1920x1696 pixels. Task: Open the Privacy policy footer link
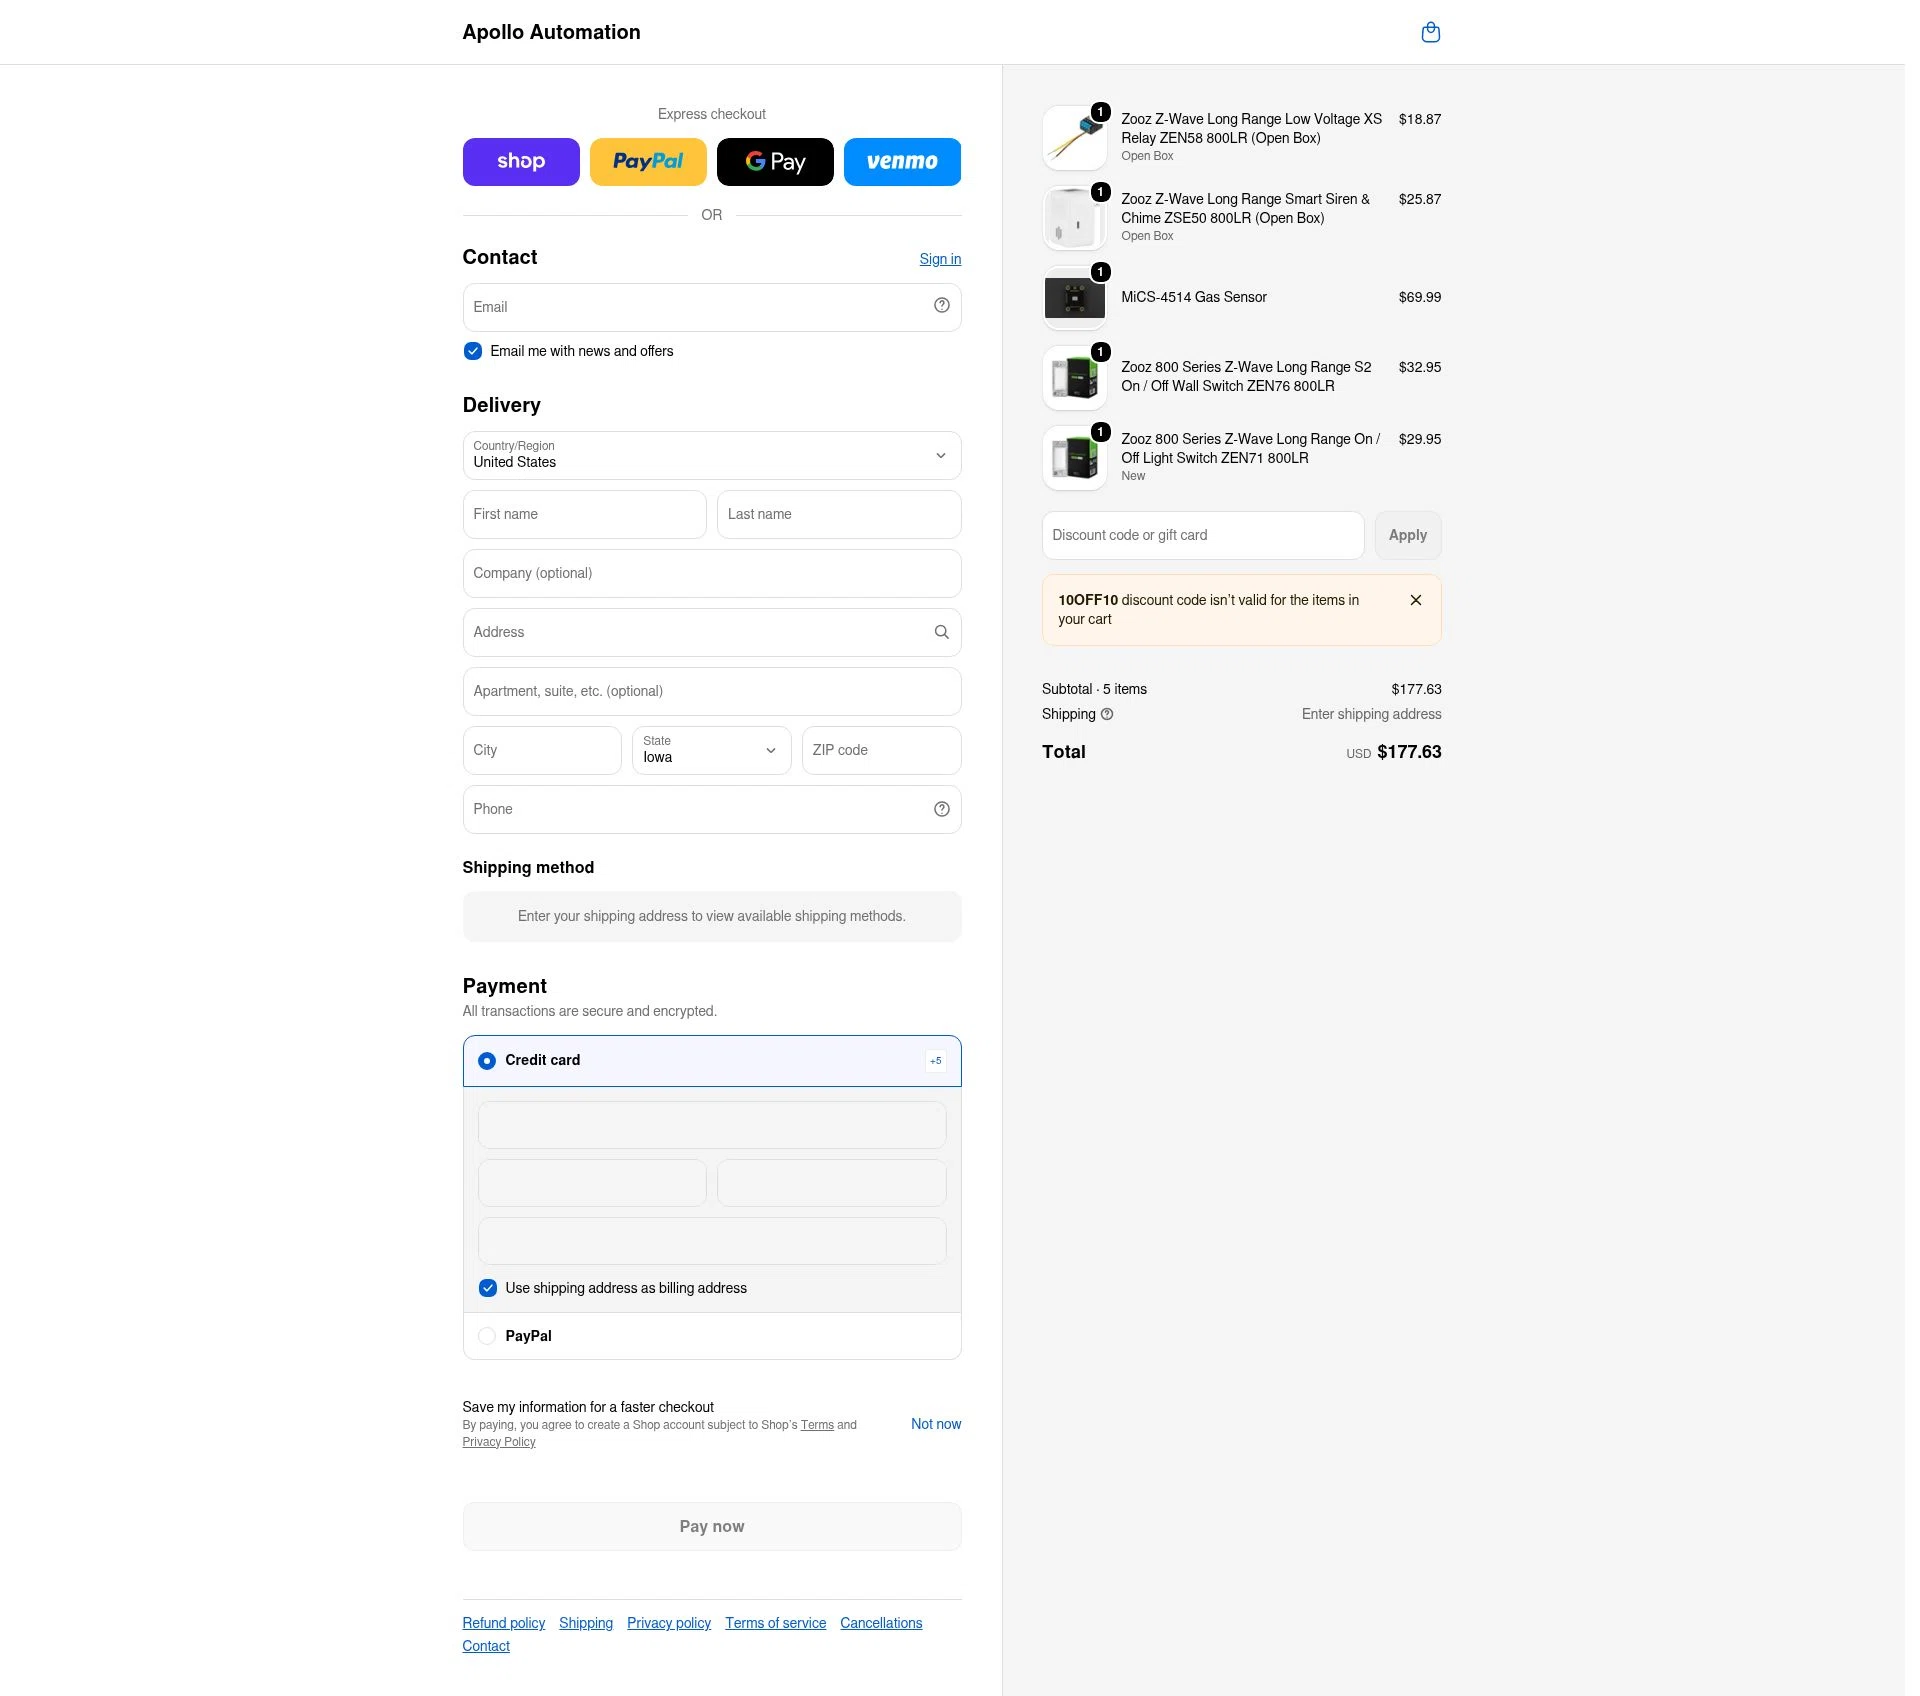click(x=669, y=1623)
